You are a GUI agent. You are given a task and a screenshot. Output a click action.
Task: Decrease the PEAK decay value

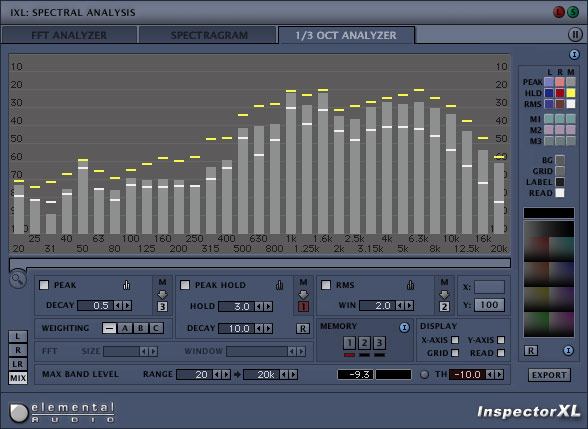pos(118,306)
